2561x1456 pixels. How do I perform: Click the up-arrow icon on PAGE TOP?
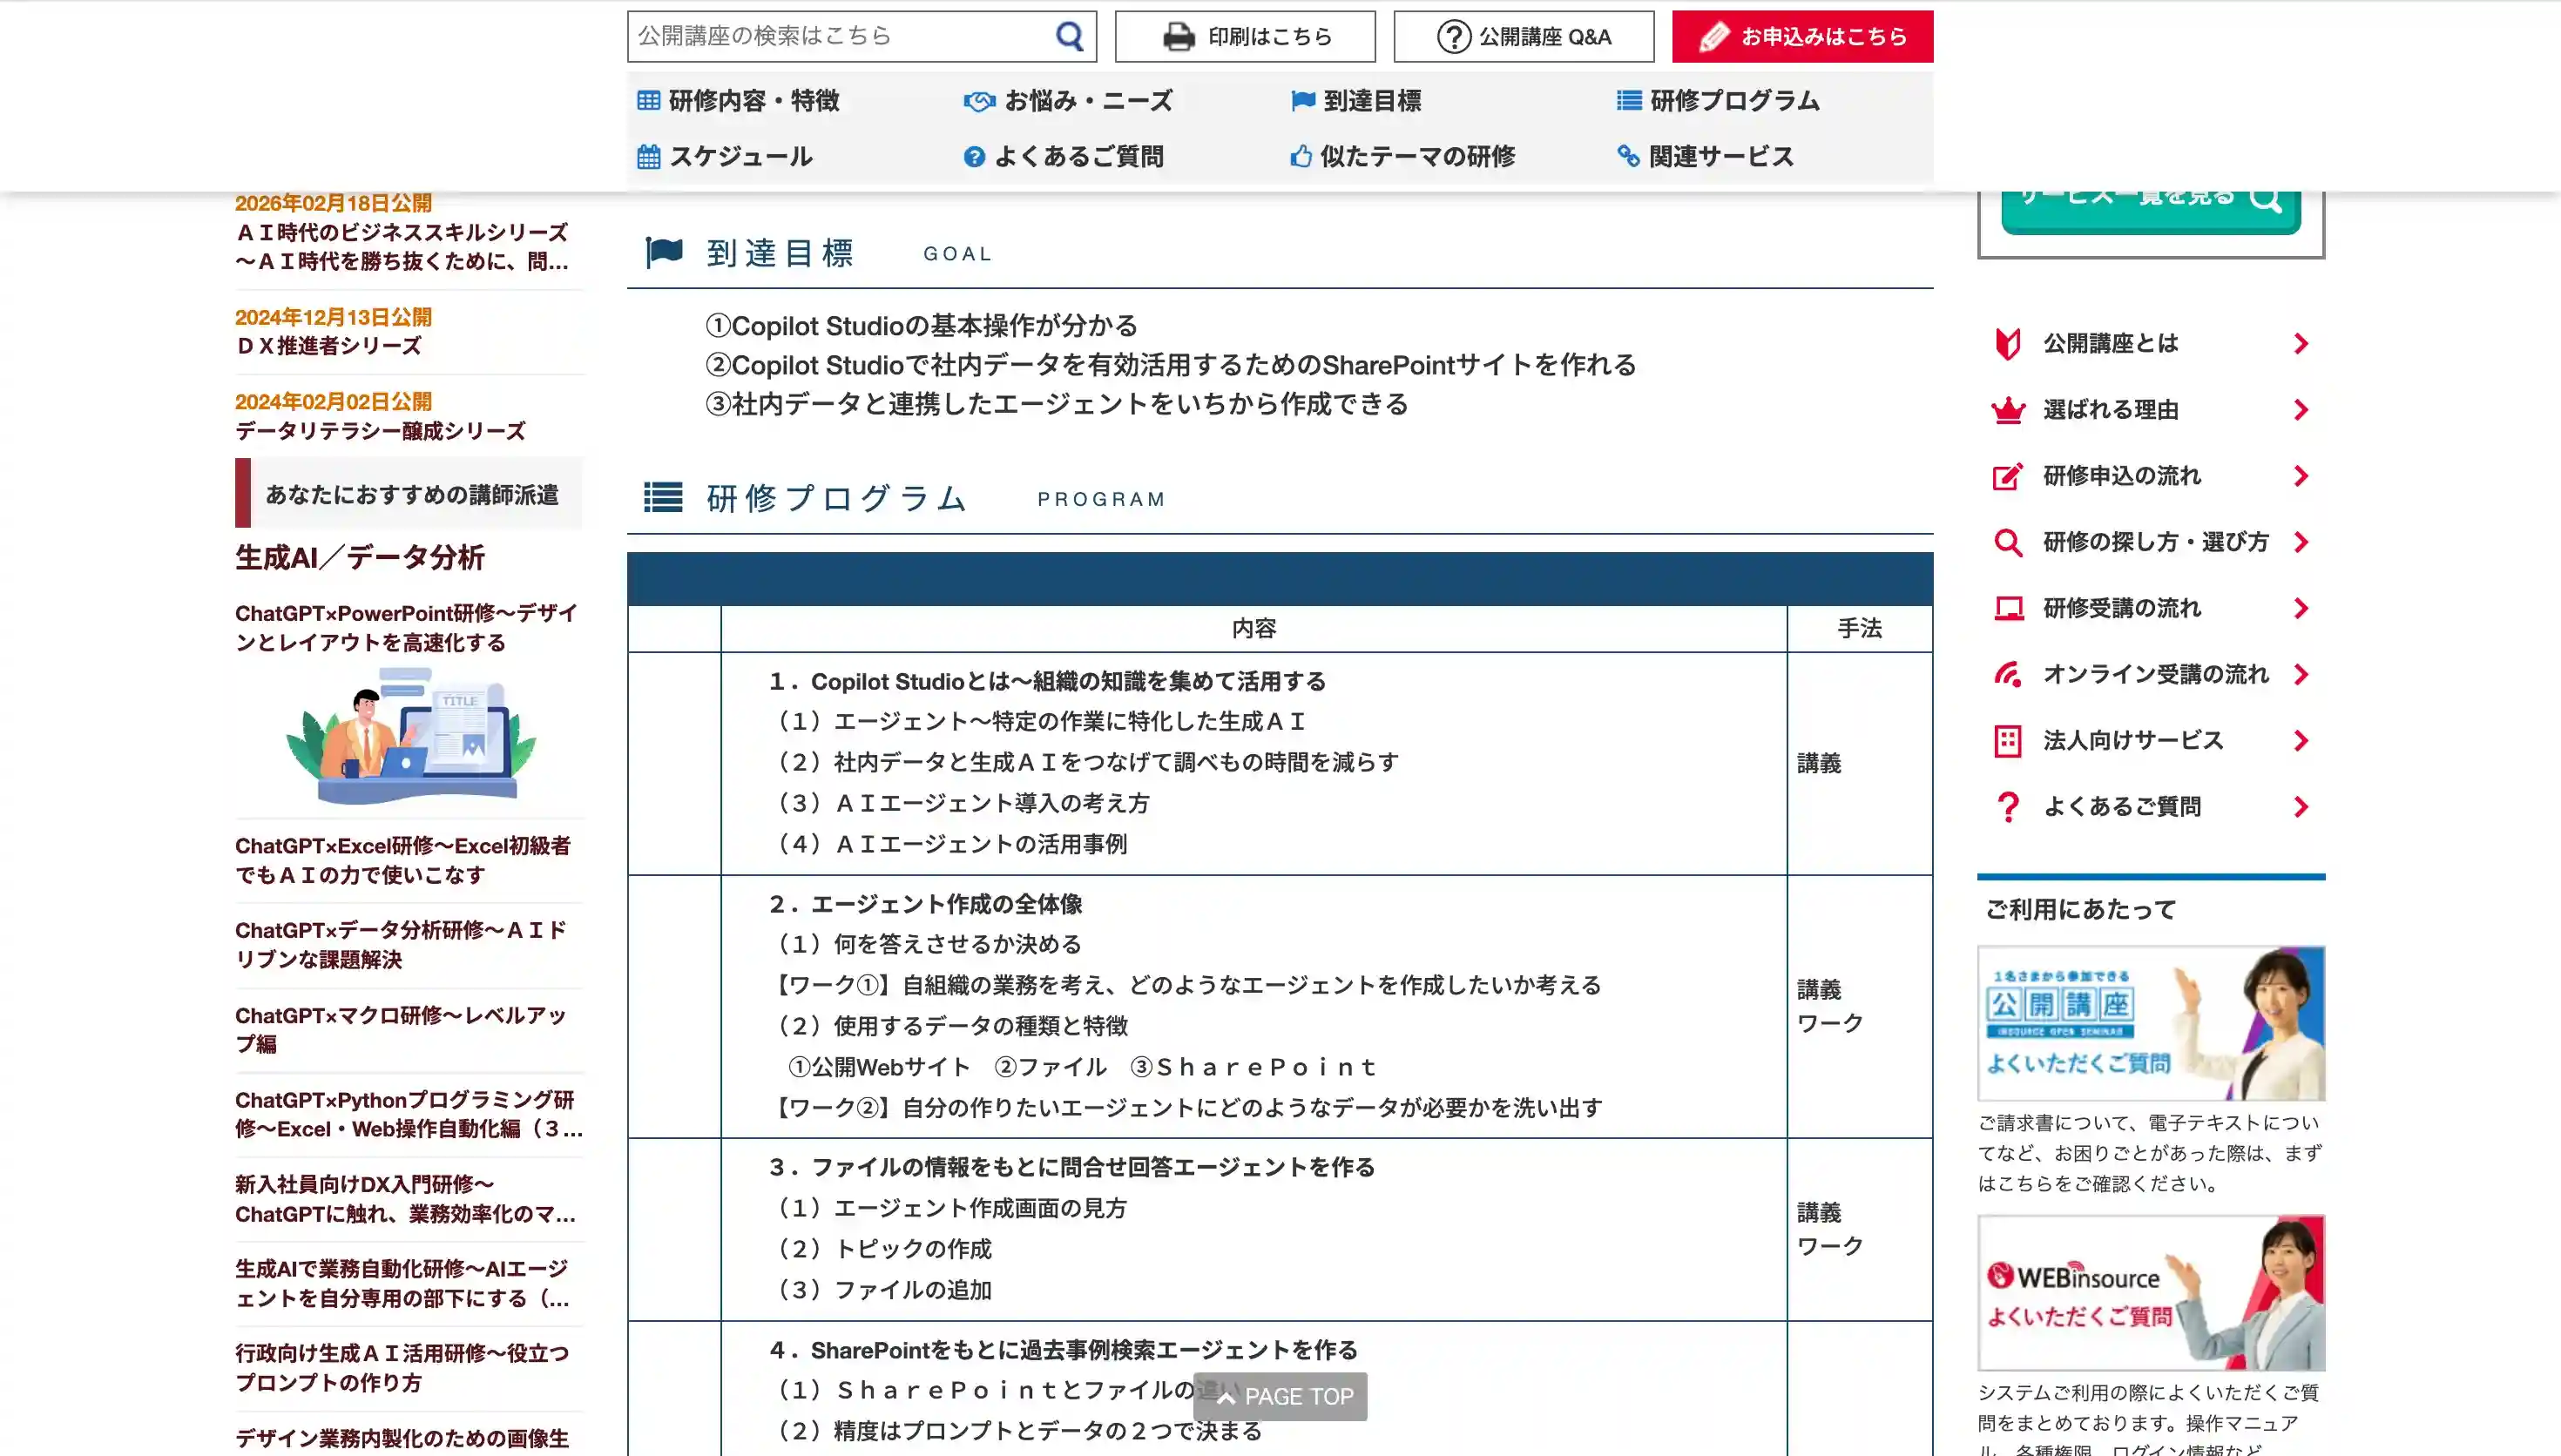tap(1226, 1397)
